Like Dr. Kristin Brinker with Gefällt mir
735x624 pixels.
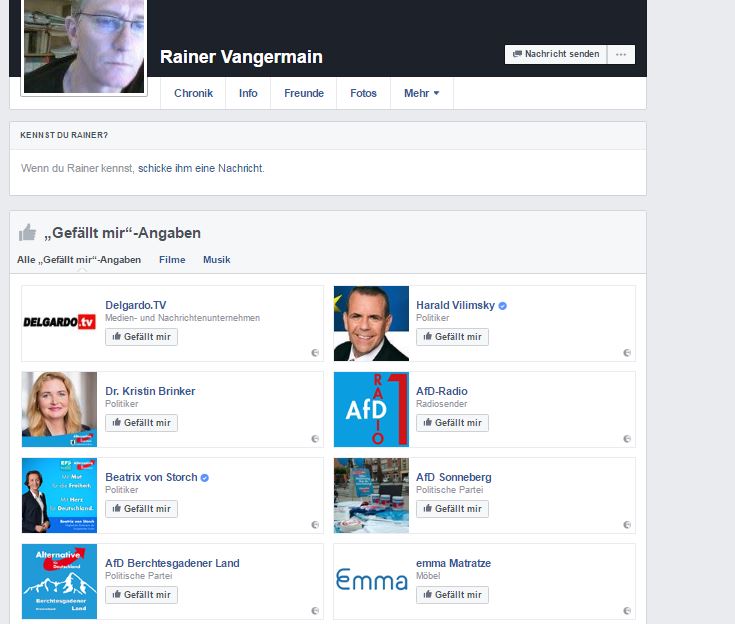coord(141,423)
